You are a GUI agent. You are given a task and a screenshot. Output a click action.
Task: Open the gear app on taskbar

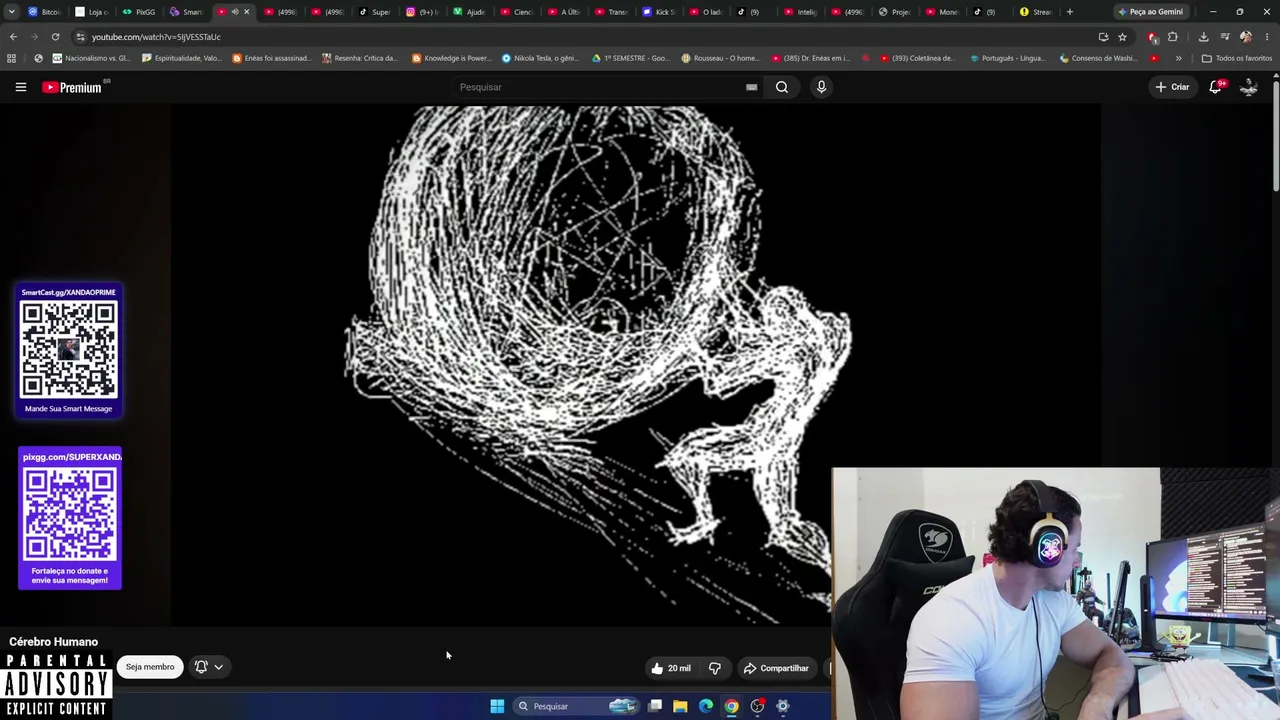[783, 706]
